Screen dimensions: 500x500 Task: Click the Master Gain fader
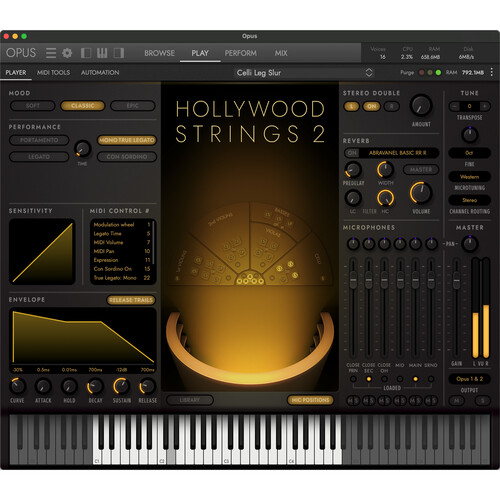(x=456, y=280)
